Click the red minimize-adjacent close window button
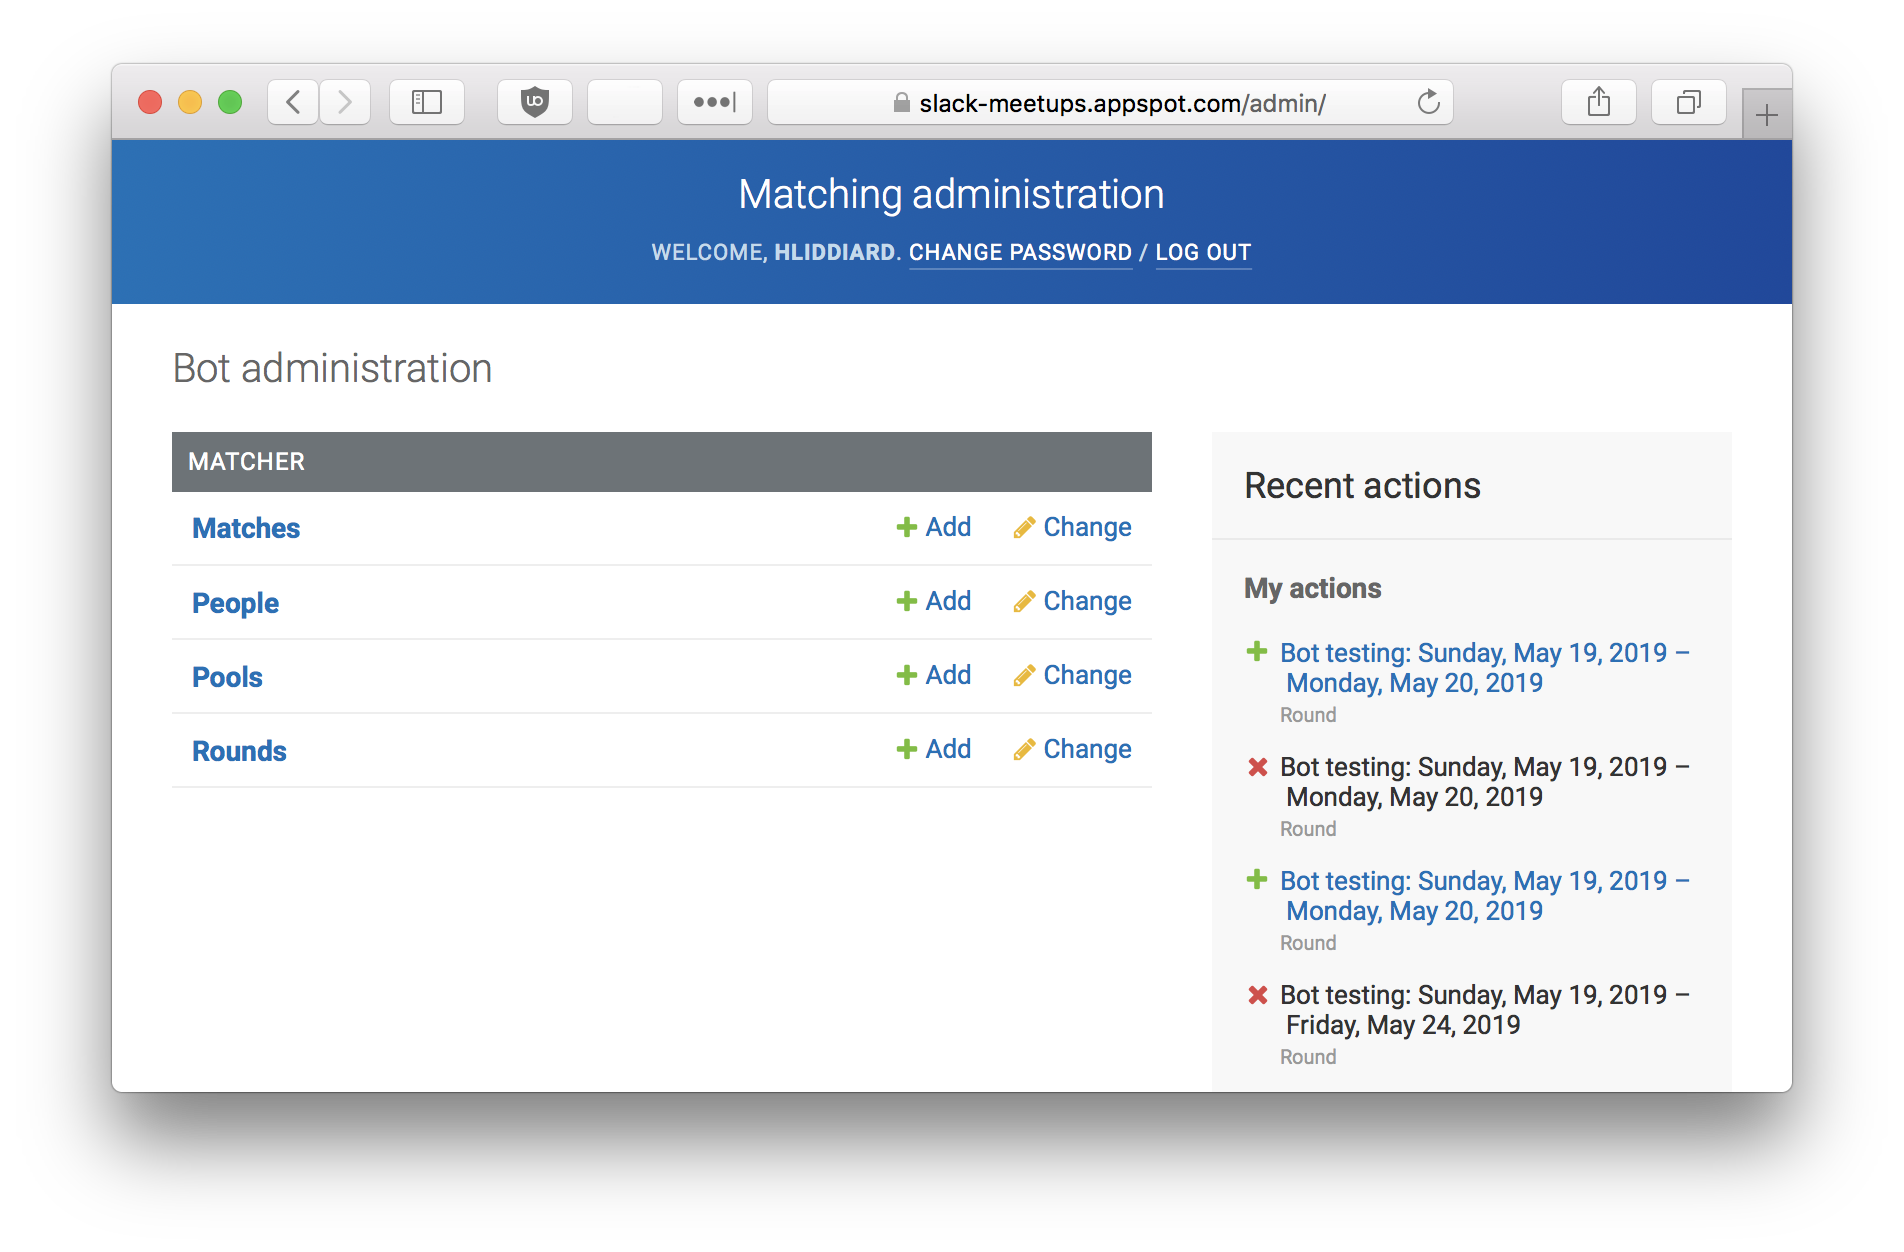Screen dimensions: 1904x1252 150,102
